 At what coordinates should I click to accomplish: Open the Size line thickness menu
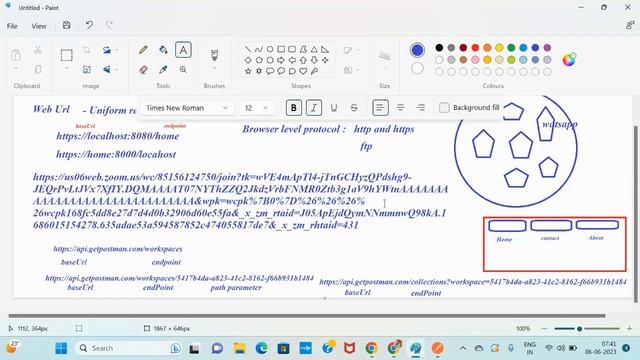pos(384,56)
